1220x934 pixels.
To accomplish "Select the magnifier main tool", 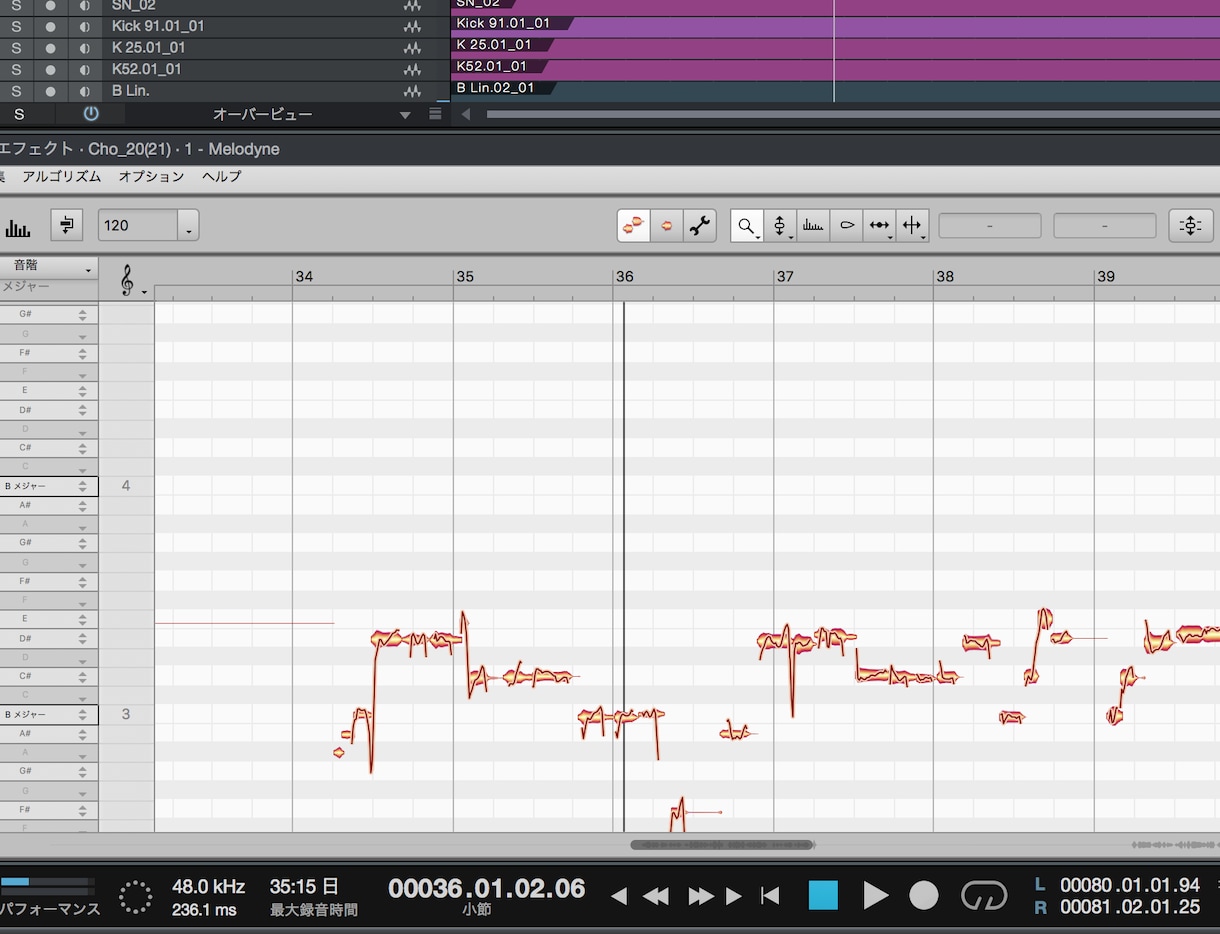I will (x=747, y=226).
